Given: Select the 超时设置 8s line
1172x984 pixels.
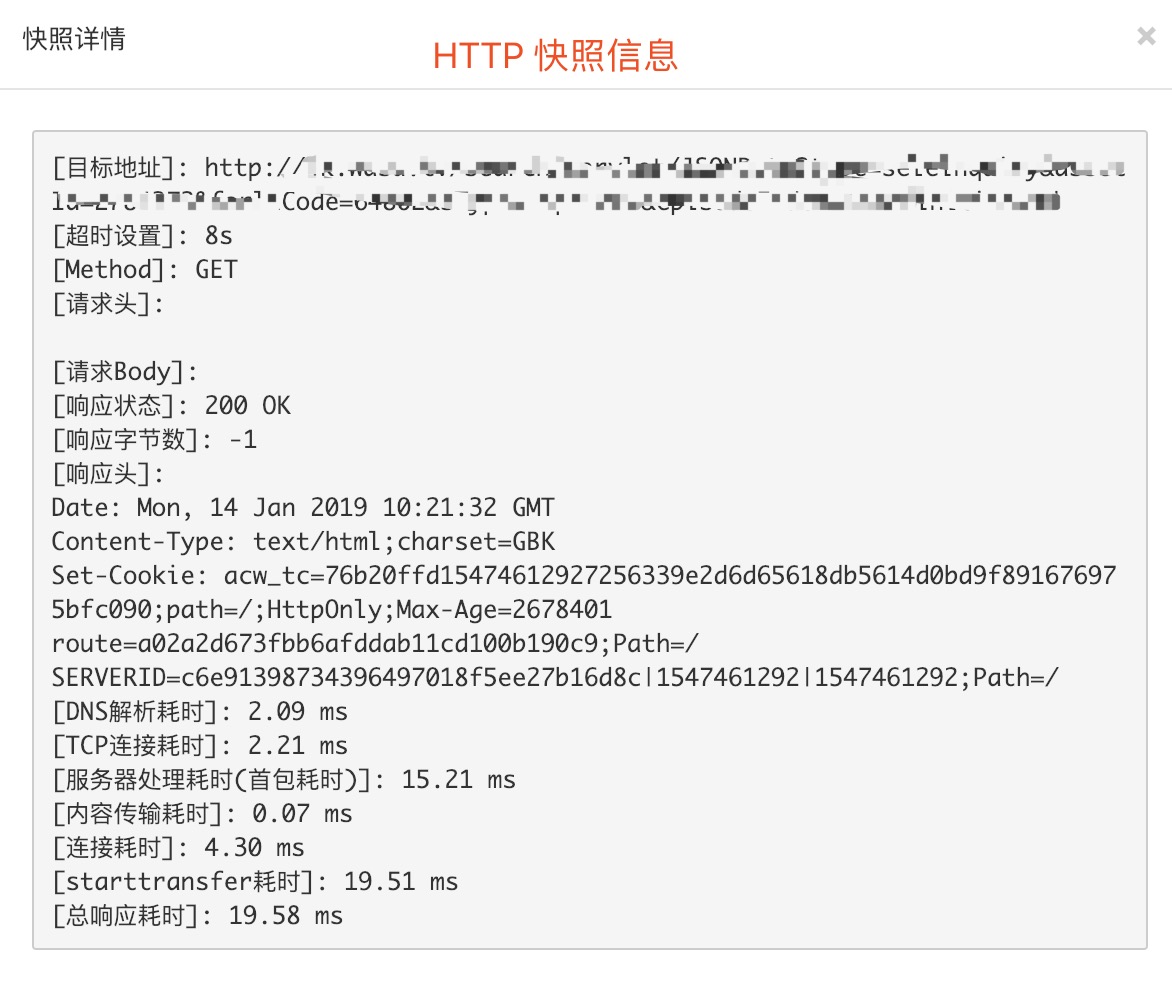Looking at the screenshot, I should coord(145,236).
